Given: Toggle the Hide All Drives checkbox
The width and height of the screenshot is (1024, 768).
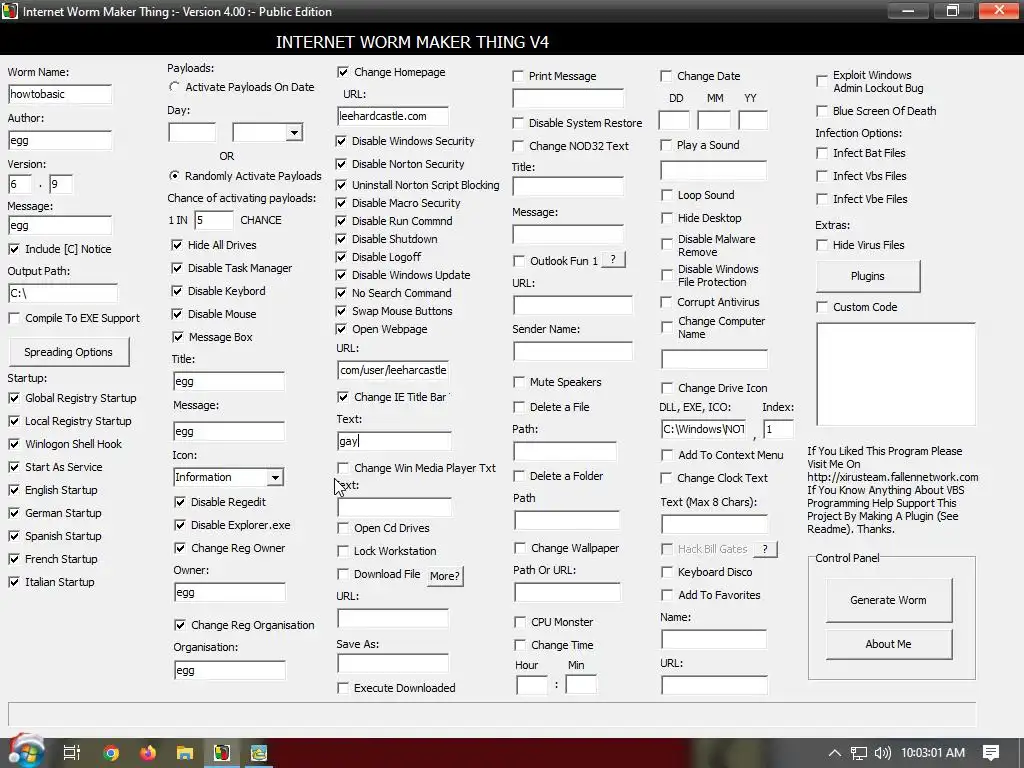Looking at the screenshot, I should [176, 245].
